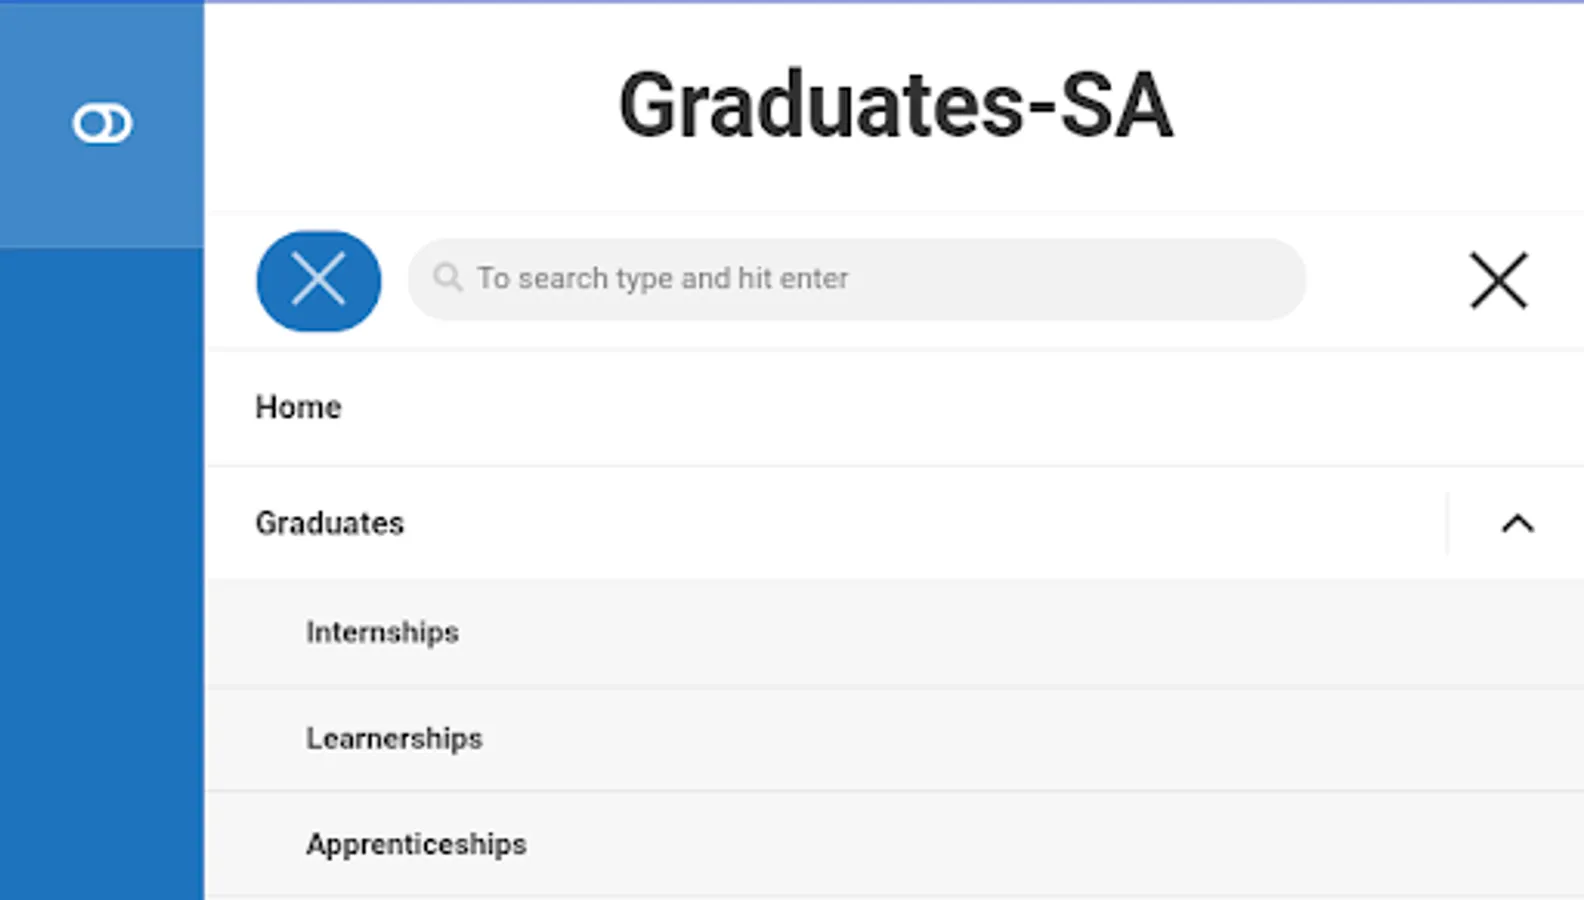This screenshot has height=900, width=1584.
Task: Click the Graduates-SA site title
Action: pos(895,106)
